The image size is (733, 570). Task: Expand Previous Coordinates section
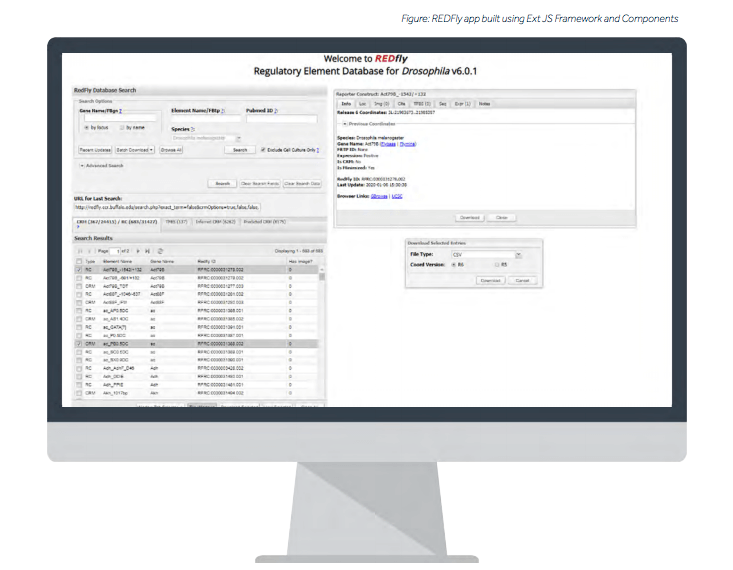point(345,124)
